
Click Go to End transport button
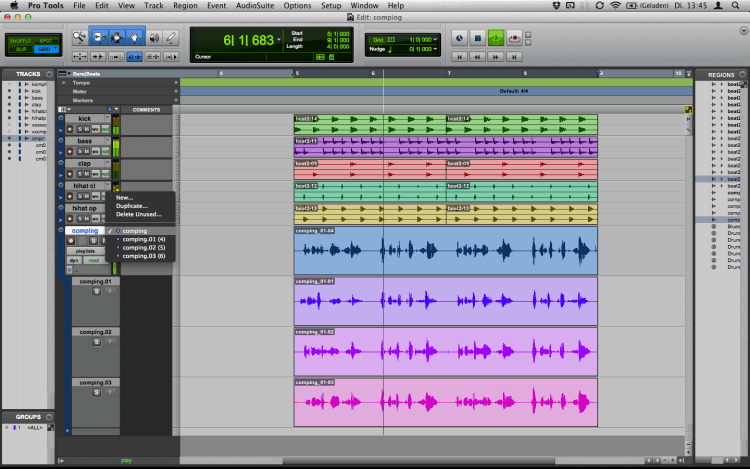click(x=514, y=56)
